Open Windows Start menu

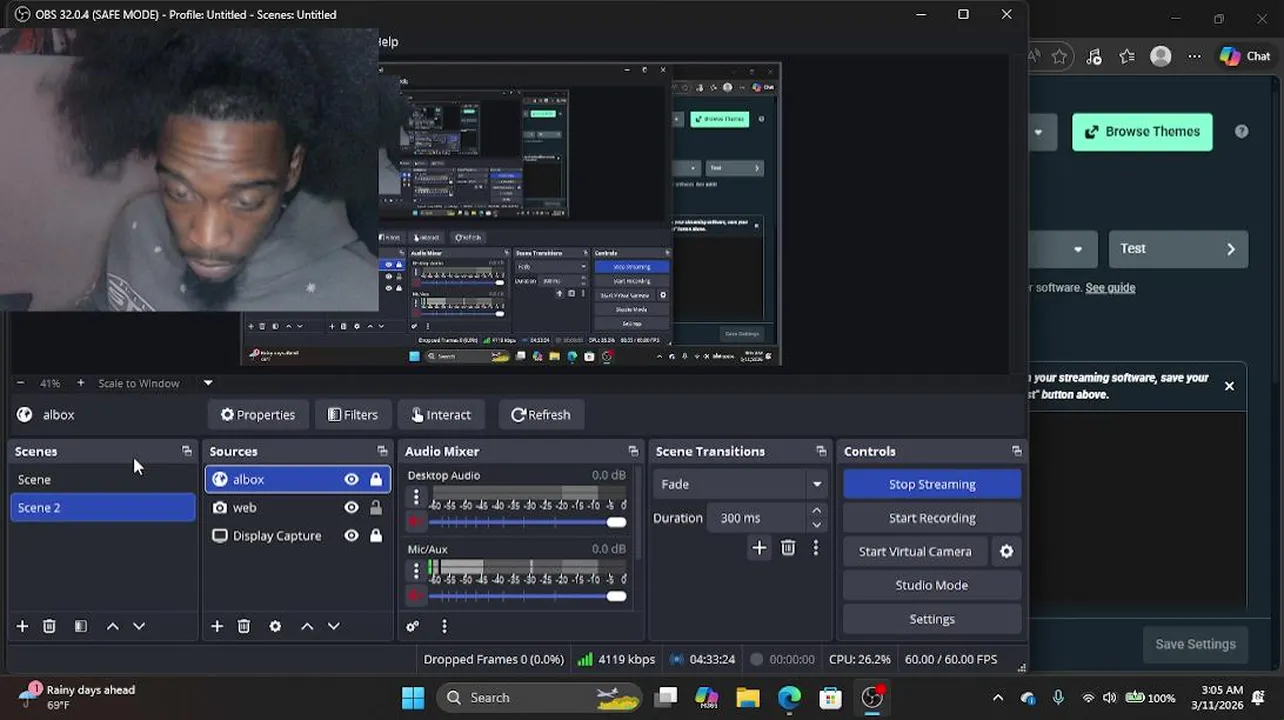[413, 698]
